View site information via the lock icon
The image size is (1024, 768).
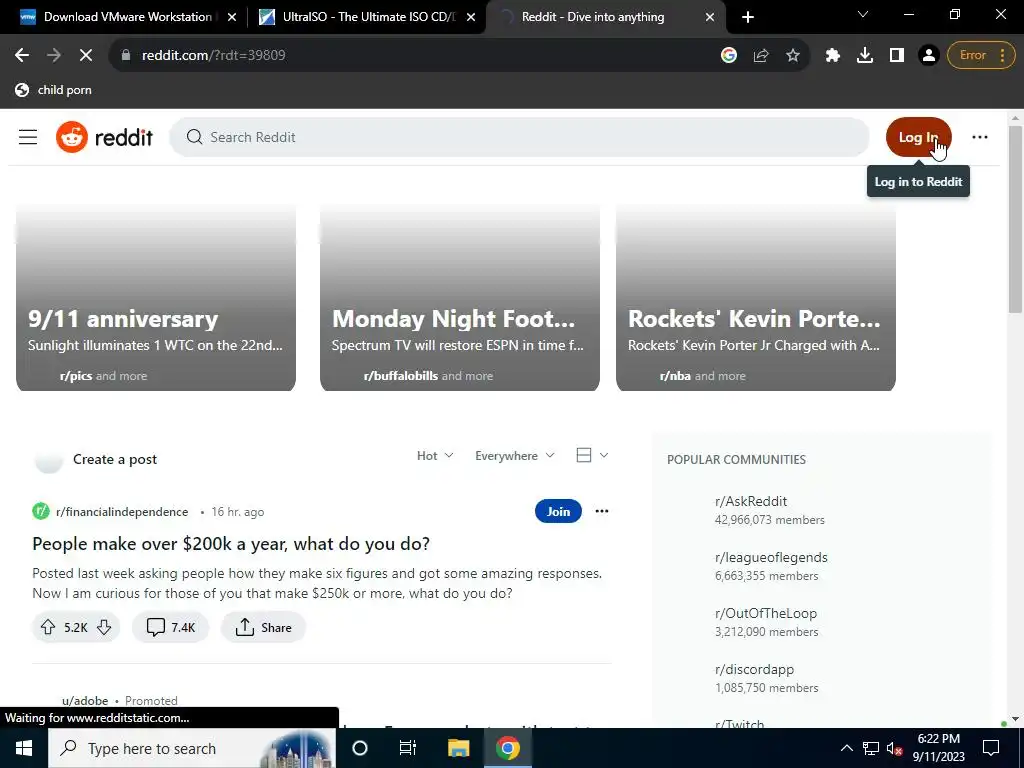click(126, 56)
